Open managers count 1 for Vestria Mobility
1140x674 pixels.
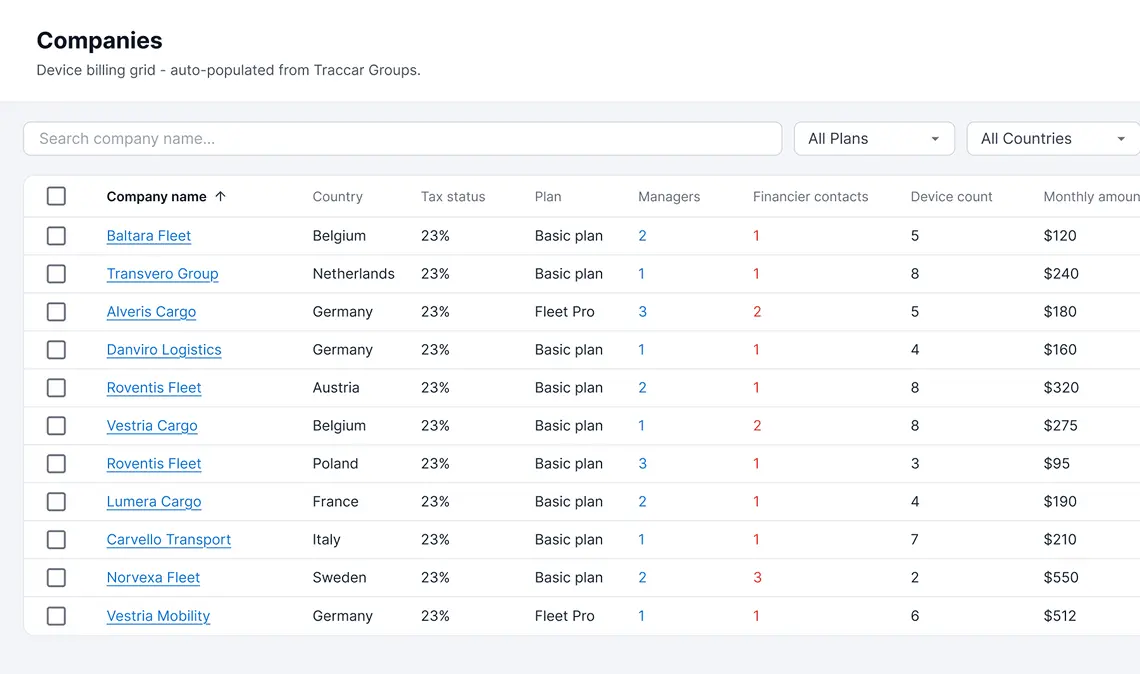click(641, 616)
